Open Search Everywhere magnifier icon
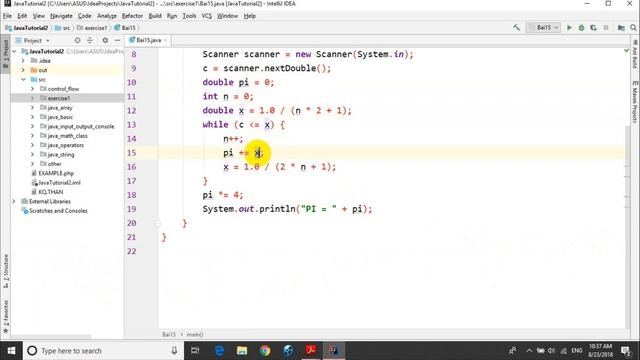 633,28
